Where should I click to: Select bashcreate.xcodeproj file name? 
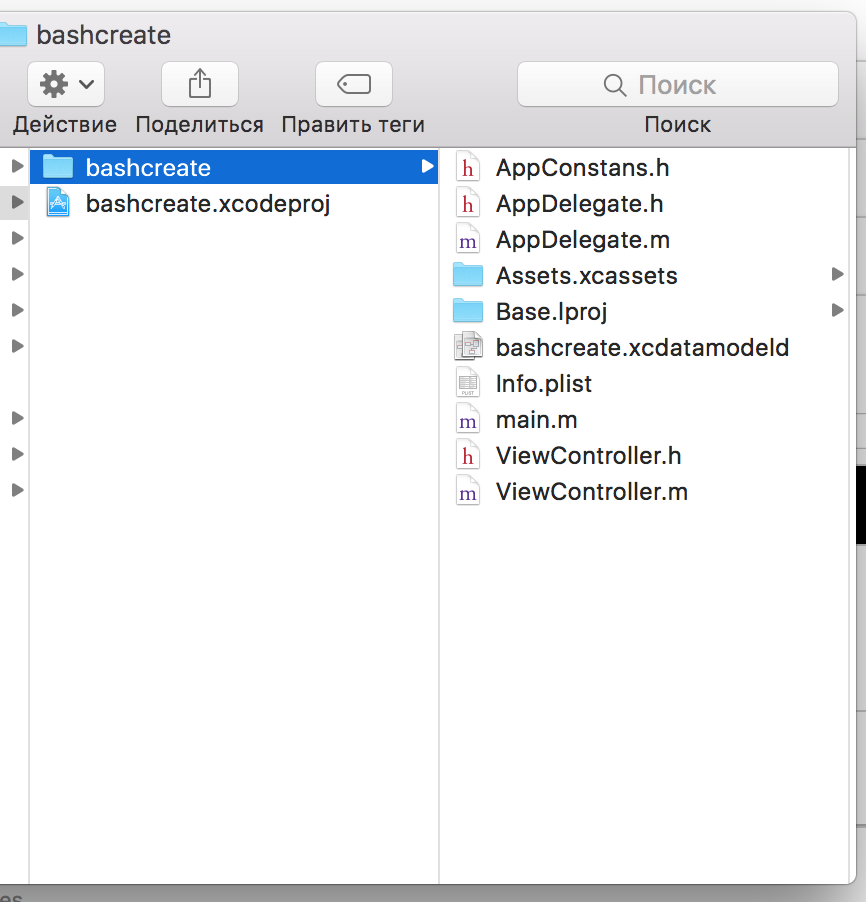(208, 204)
